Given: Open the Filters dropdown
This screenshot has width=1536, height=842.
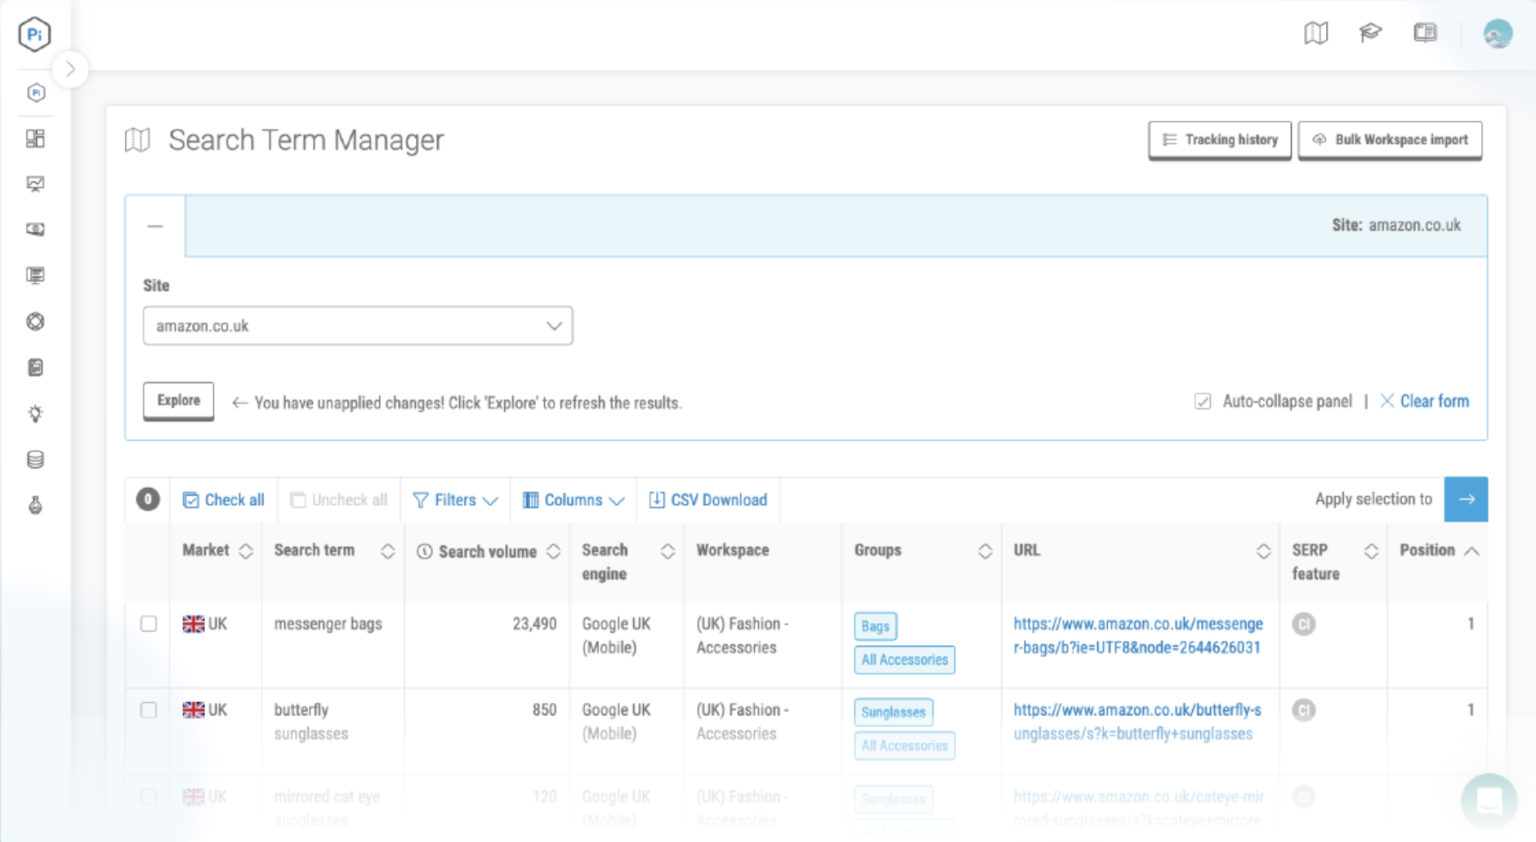Looking at the screenshot, I should [455, 499].
